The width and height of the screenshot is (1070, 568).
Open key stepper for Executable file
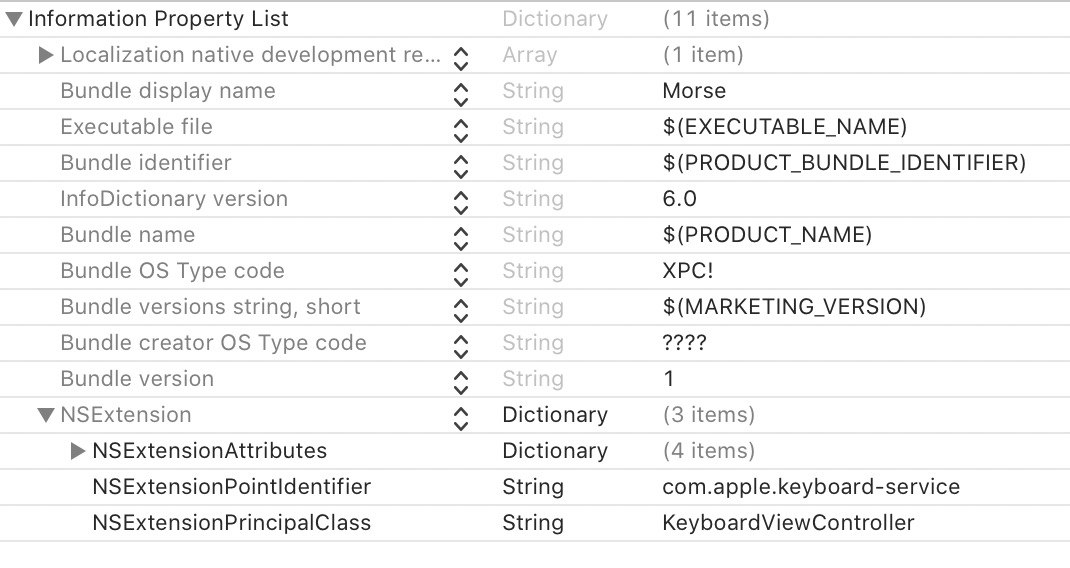[461, 131]
